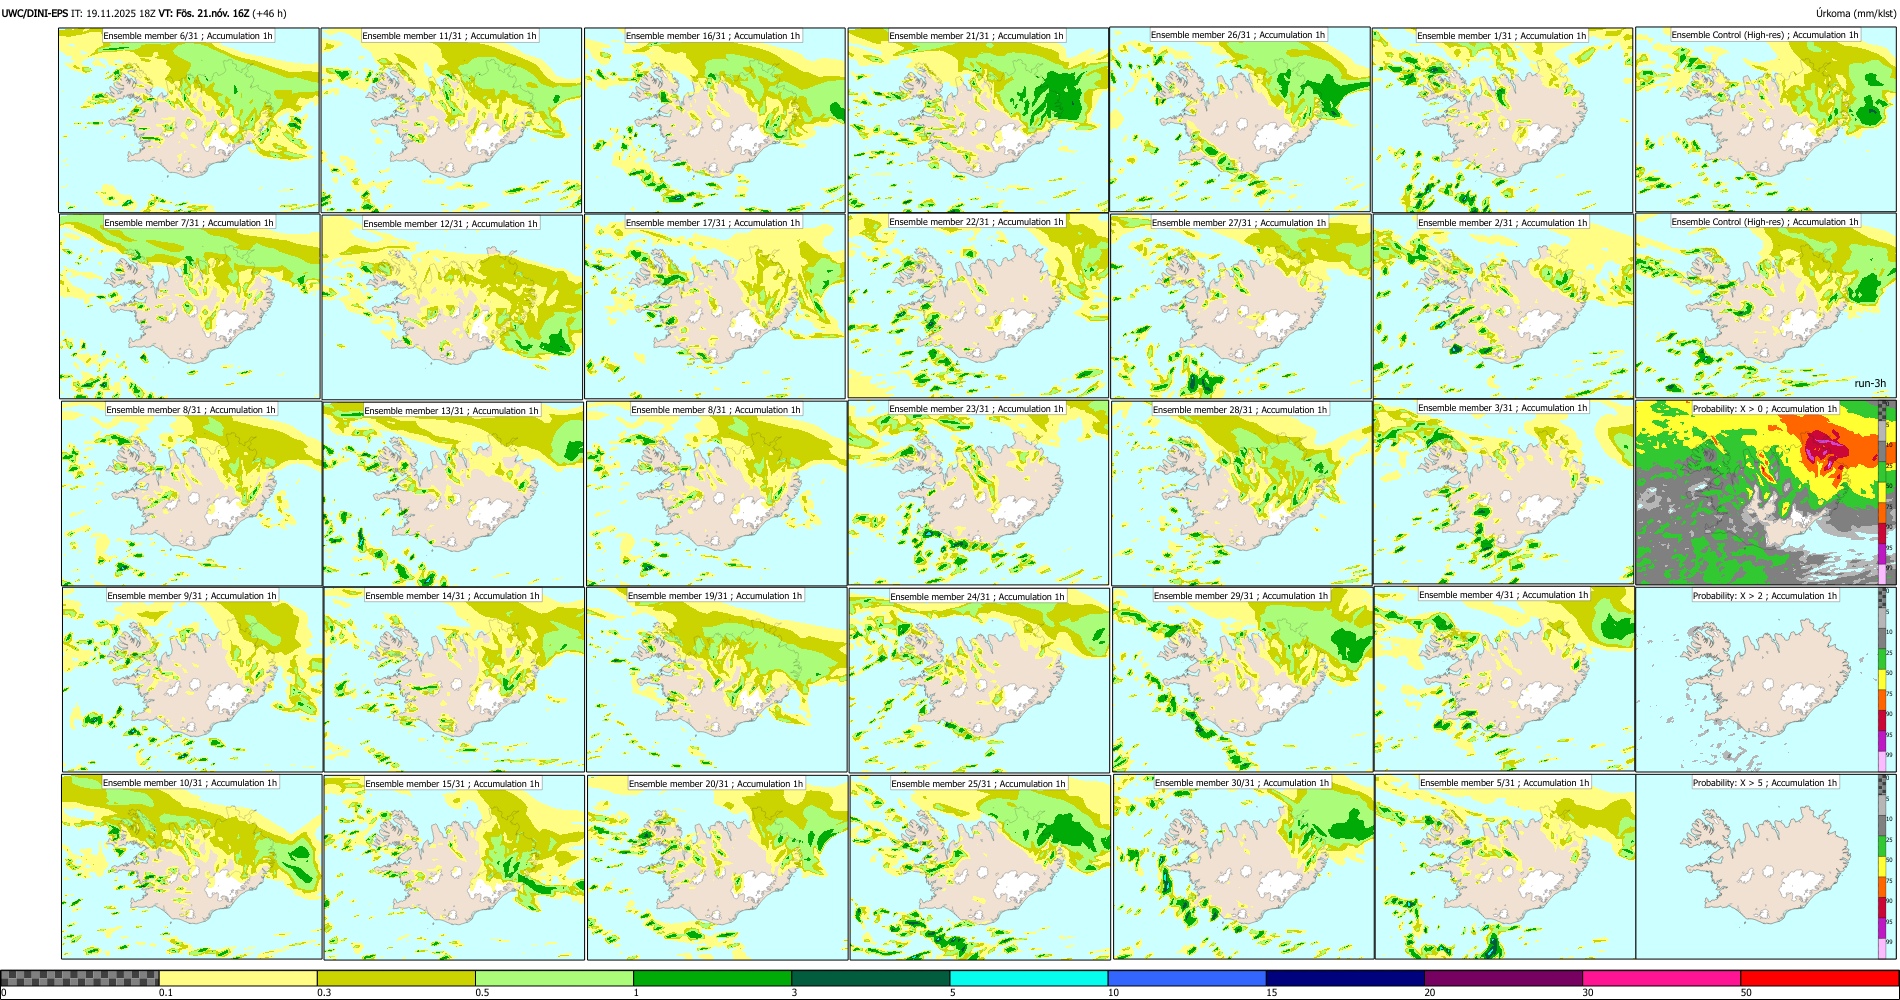Select Ensemble member 9/31 map panel

pyautogui.click(x=192, y=679)
